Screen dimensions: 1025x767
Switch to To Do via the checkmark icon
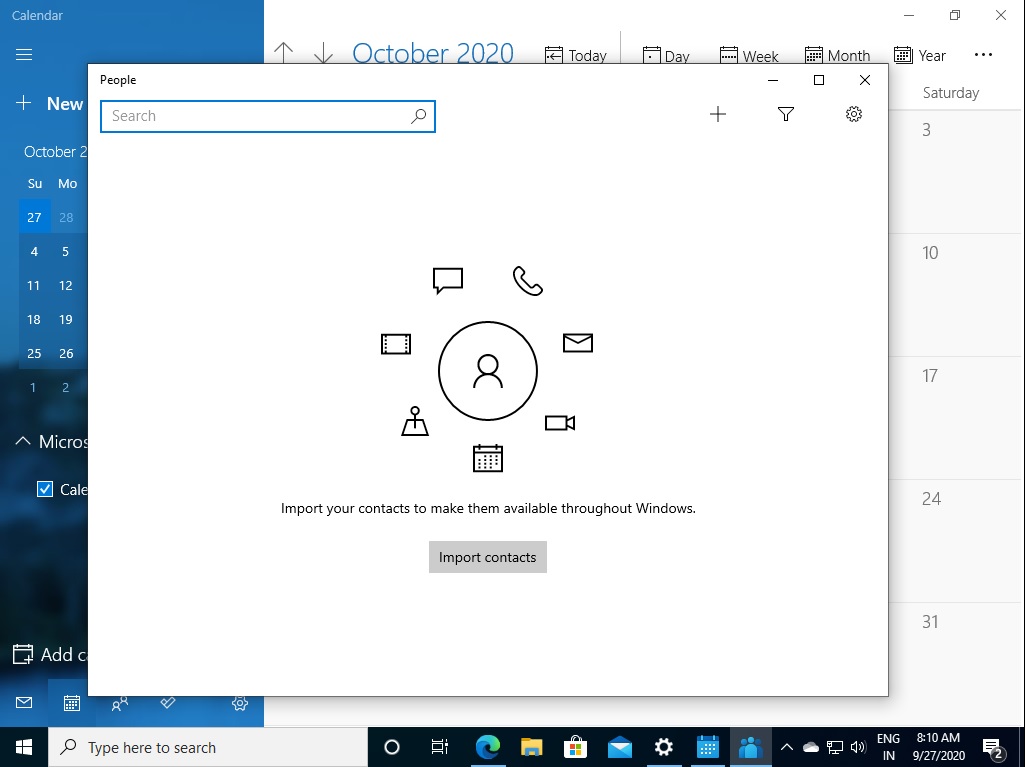tap(167, 702)
